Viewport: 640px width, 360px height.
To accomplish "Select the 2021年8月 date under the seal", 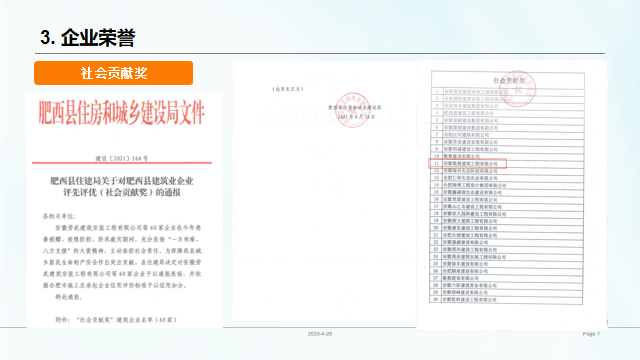I will coord(356,117).
